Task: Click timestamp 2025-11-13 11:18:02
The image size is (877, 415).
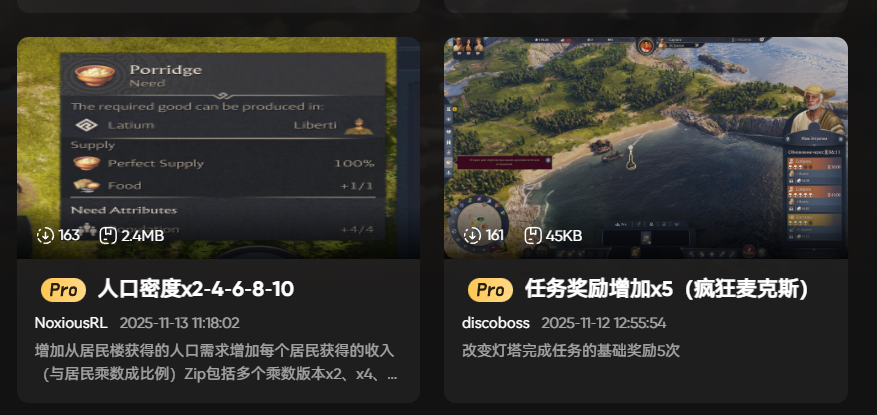Action: 180,323
